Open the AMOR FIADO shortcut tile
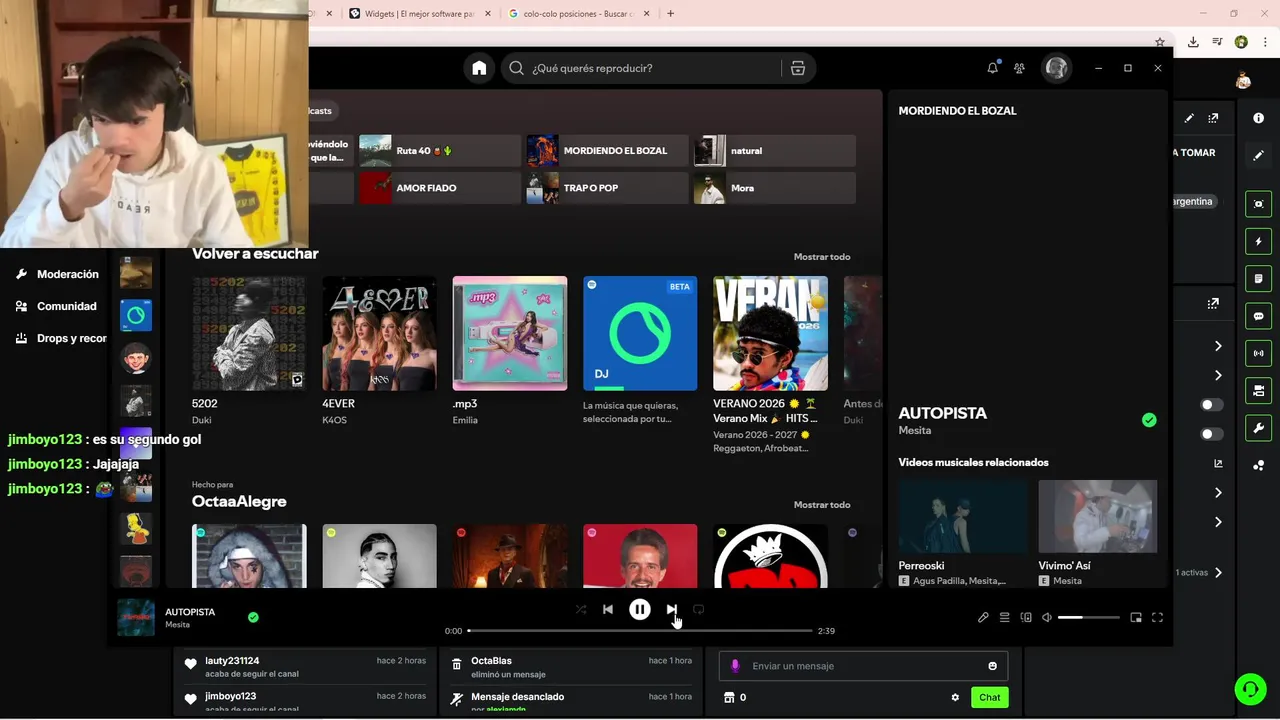 pyautogui.click(x=439, y=188)
